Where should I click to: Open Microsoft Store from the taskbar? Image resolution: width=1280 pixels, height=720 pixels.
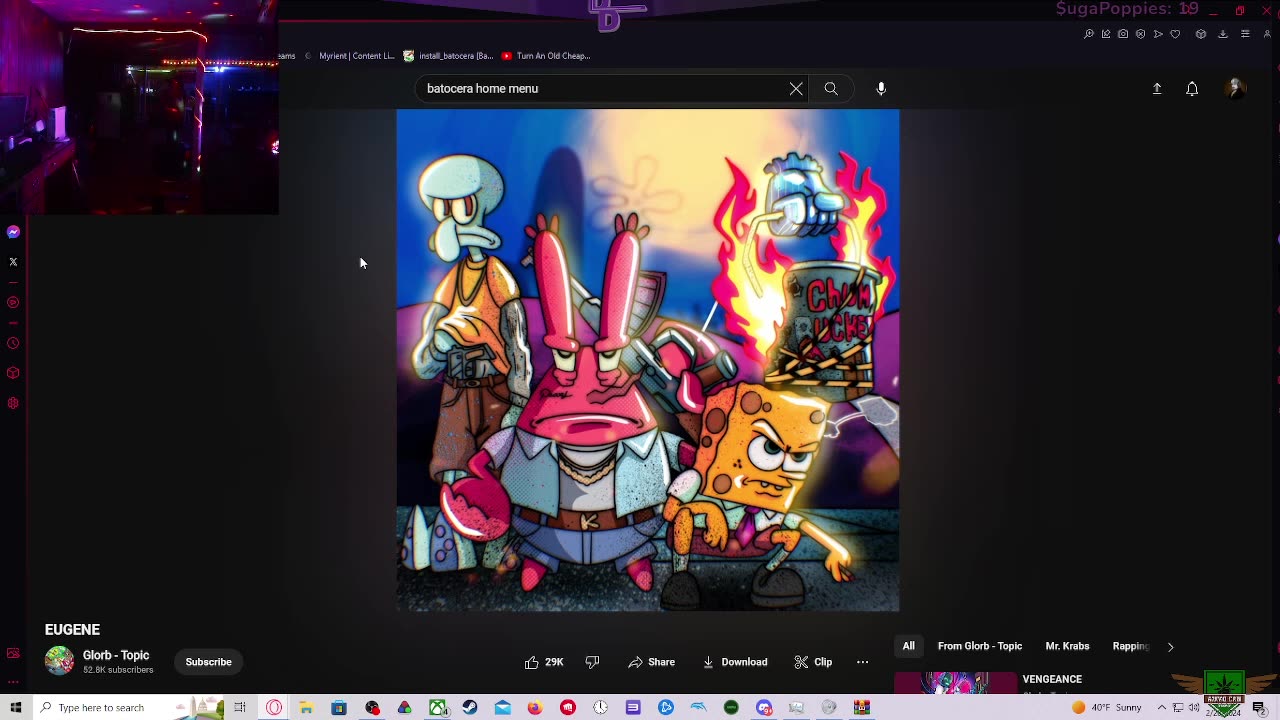339,708
